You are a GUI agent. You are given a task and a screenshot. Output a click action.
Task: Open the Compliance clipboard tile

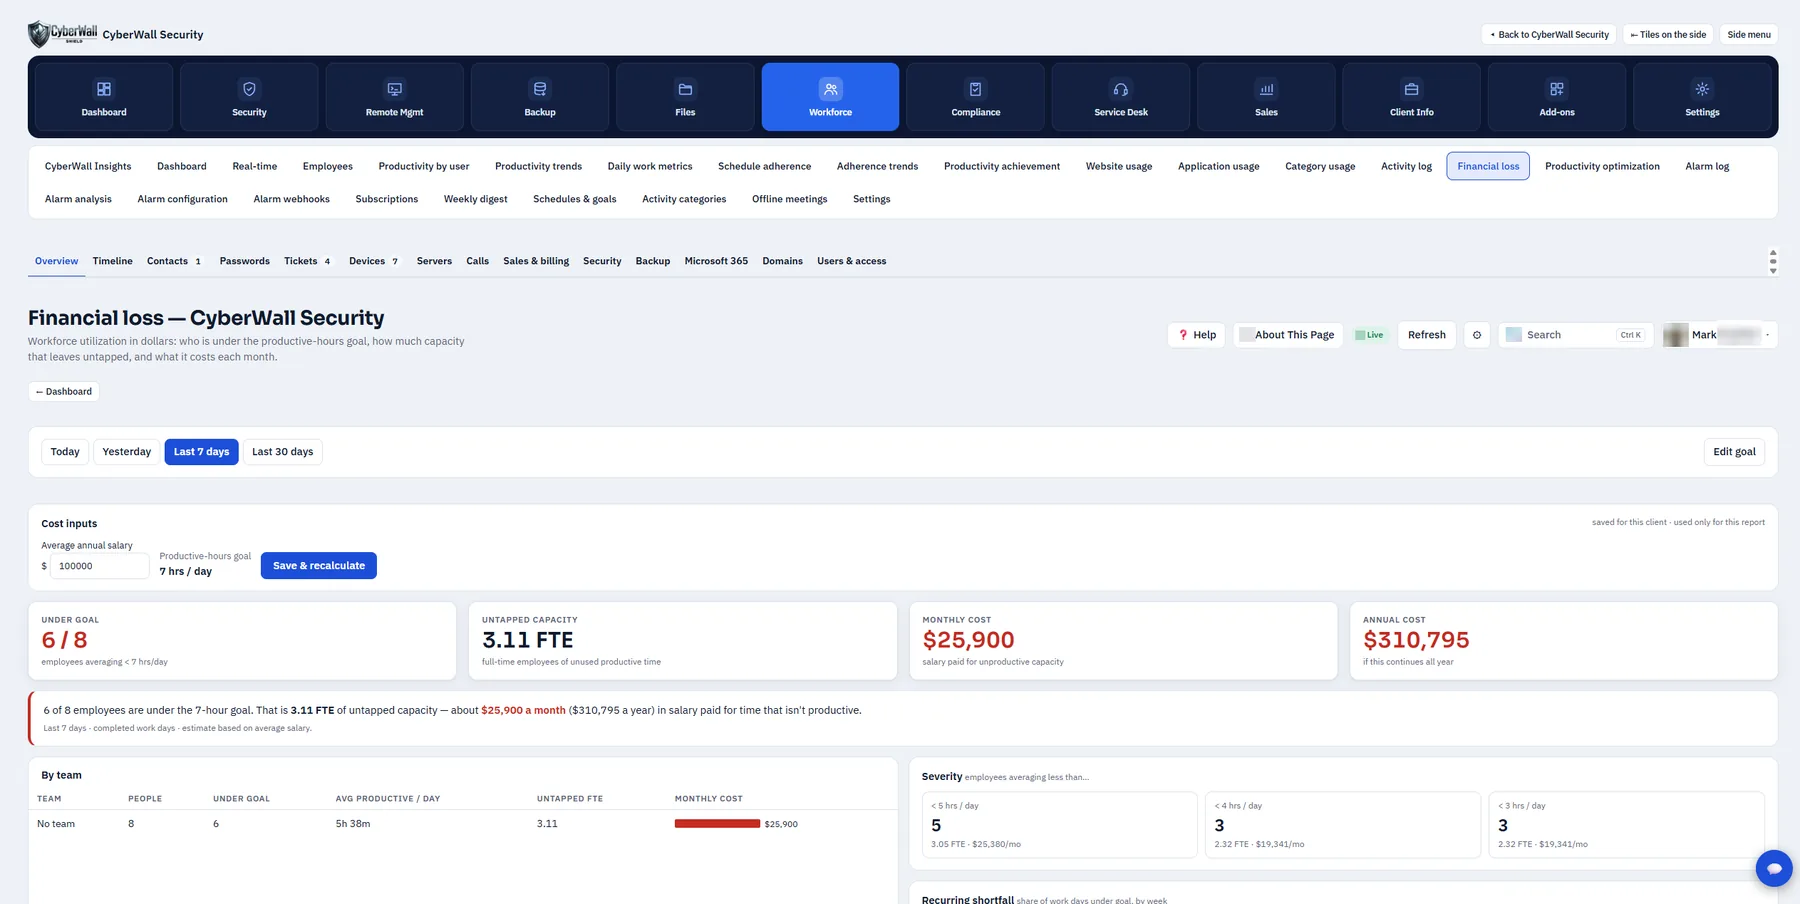click(976, 97)
